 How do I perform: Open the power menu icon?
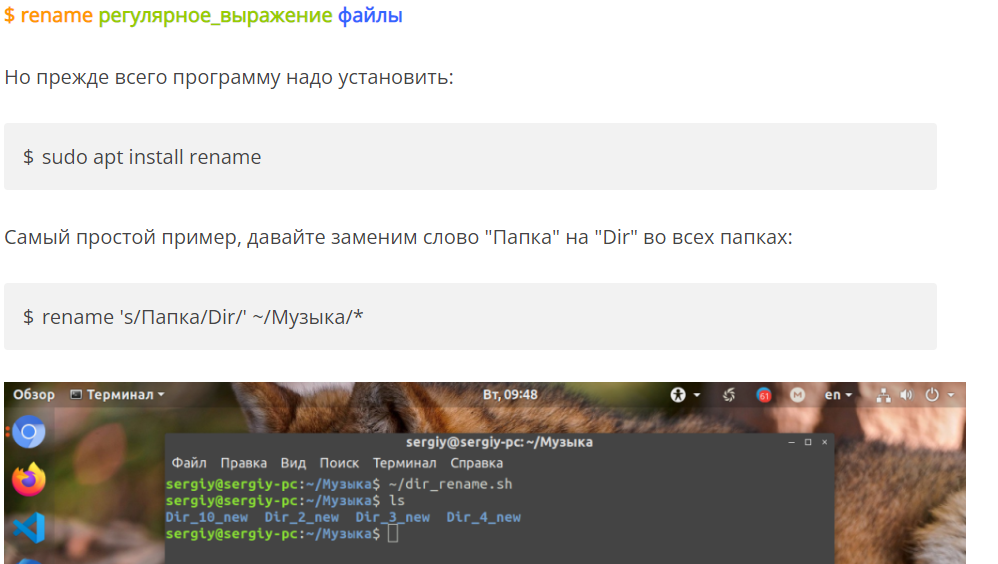(932, 395)
